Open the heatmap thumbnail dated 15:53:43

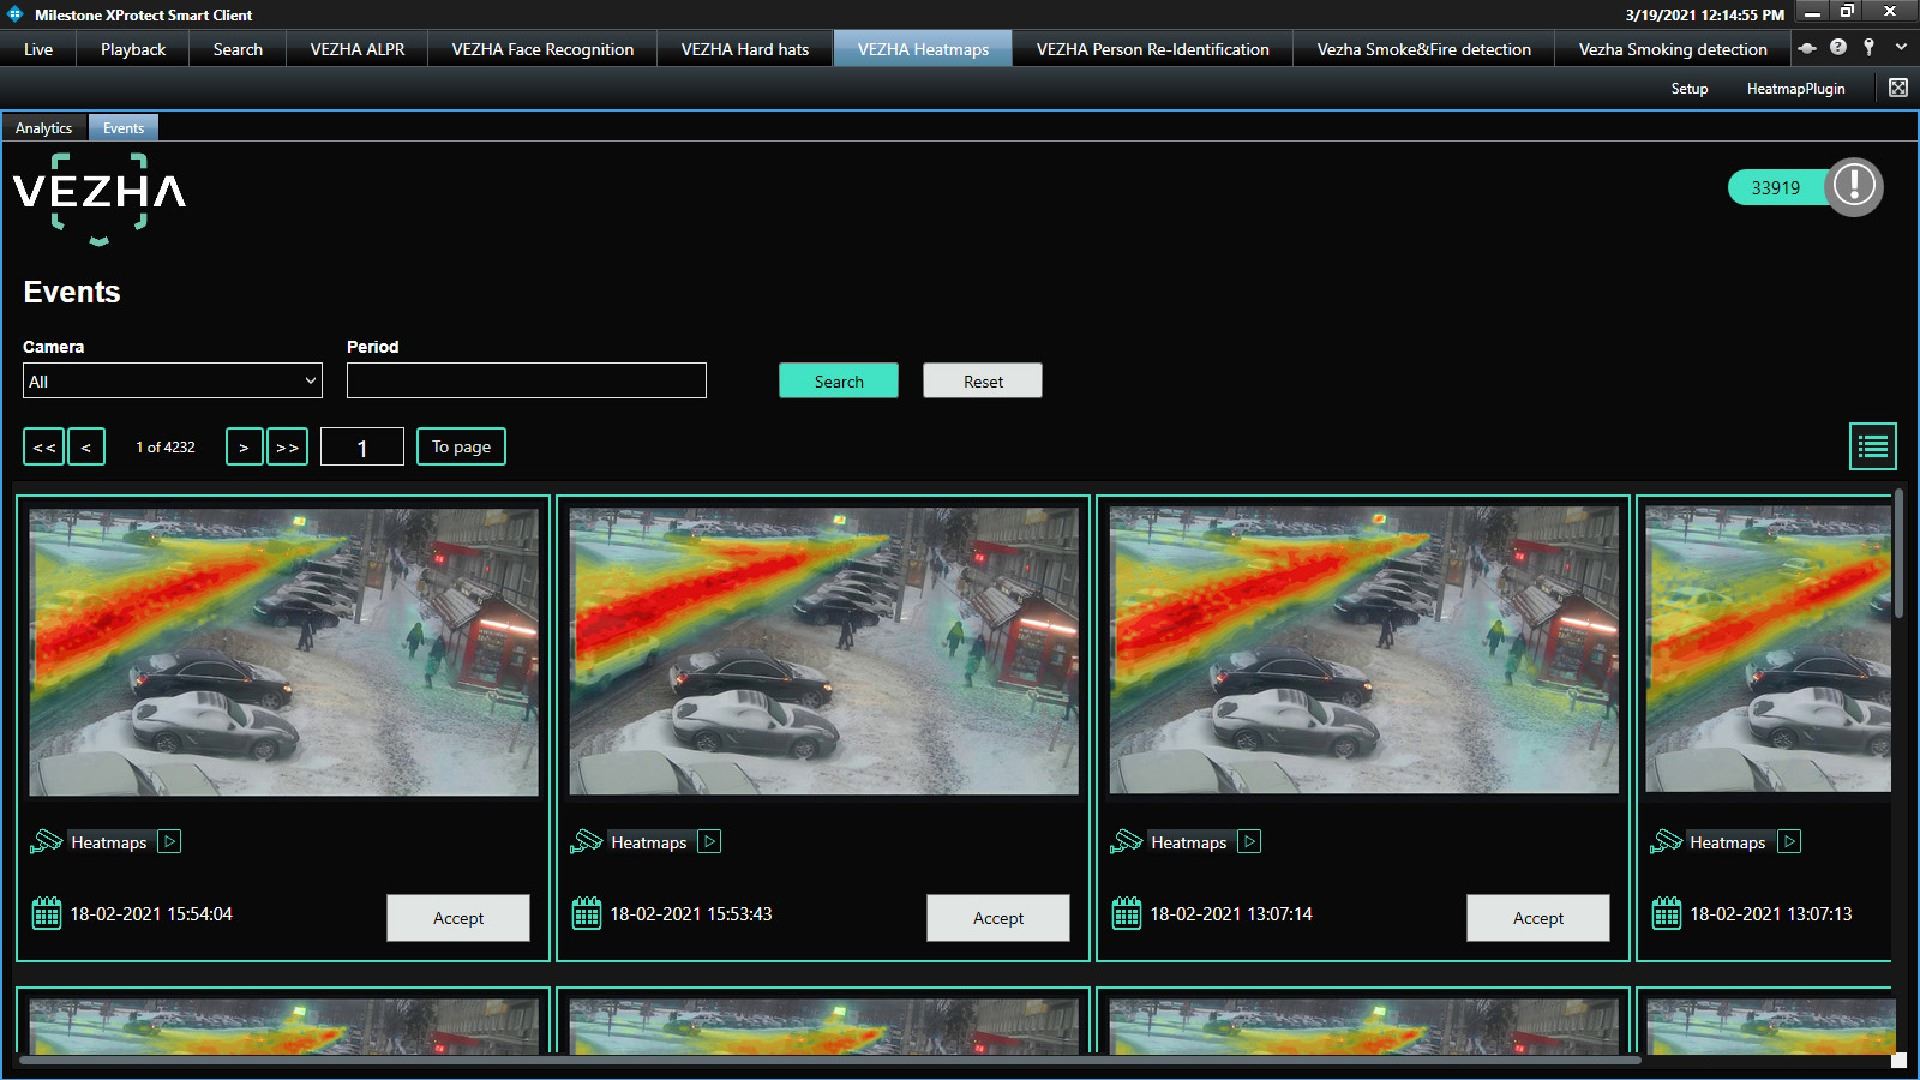[x=824, y=652]
